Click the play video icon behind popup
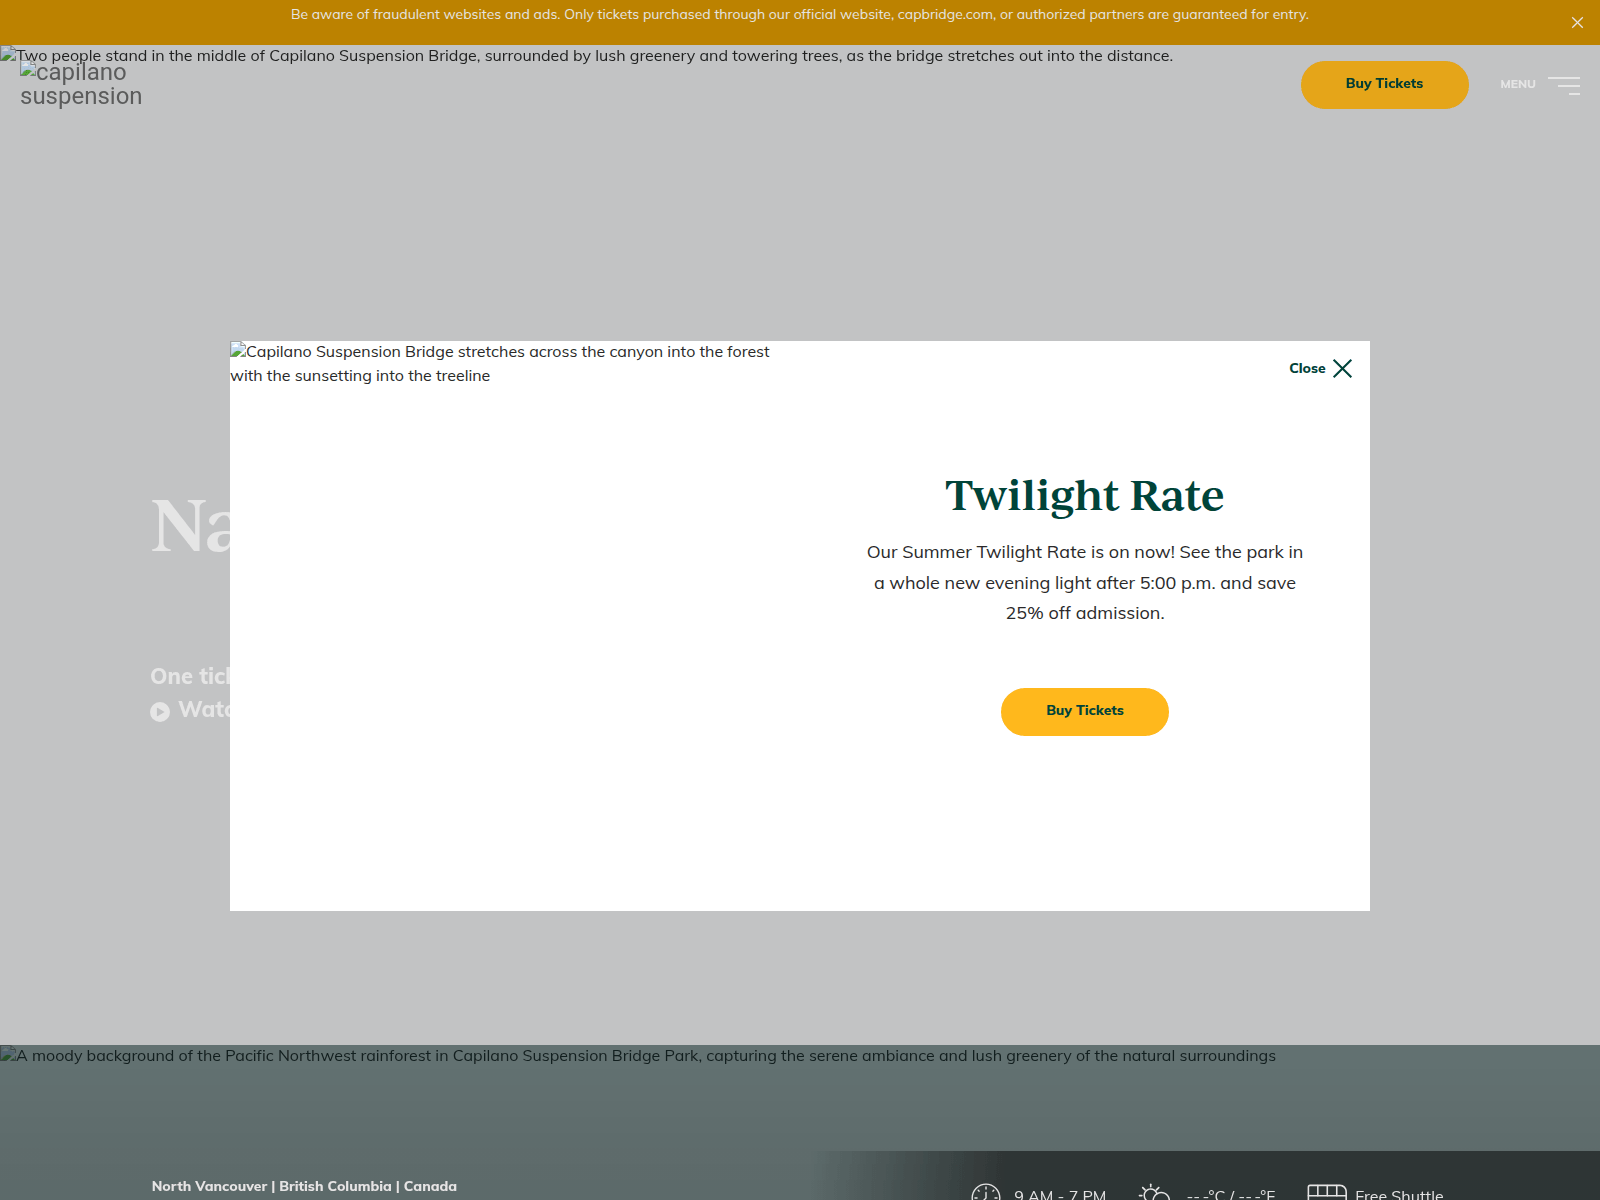This screenshot has width=1600, height=1200. tap(160, 711)
